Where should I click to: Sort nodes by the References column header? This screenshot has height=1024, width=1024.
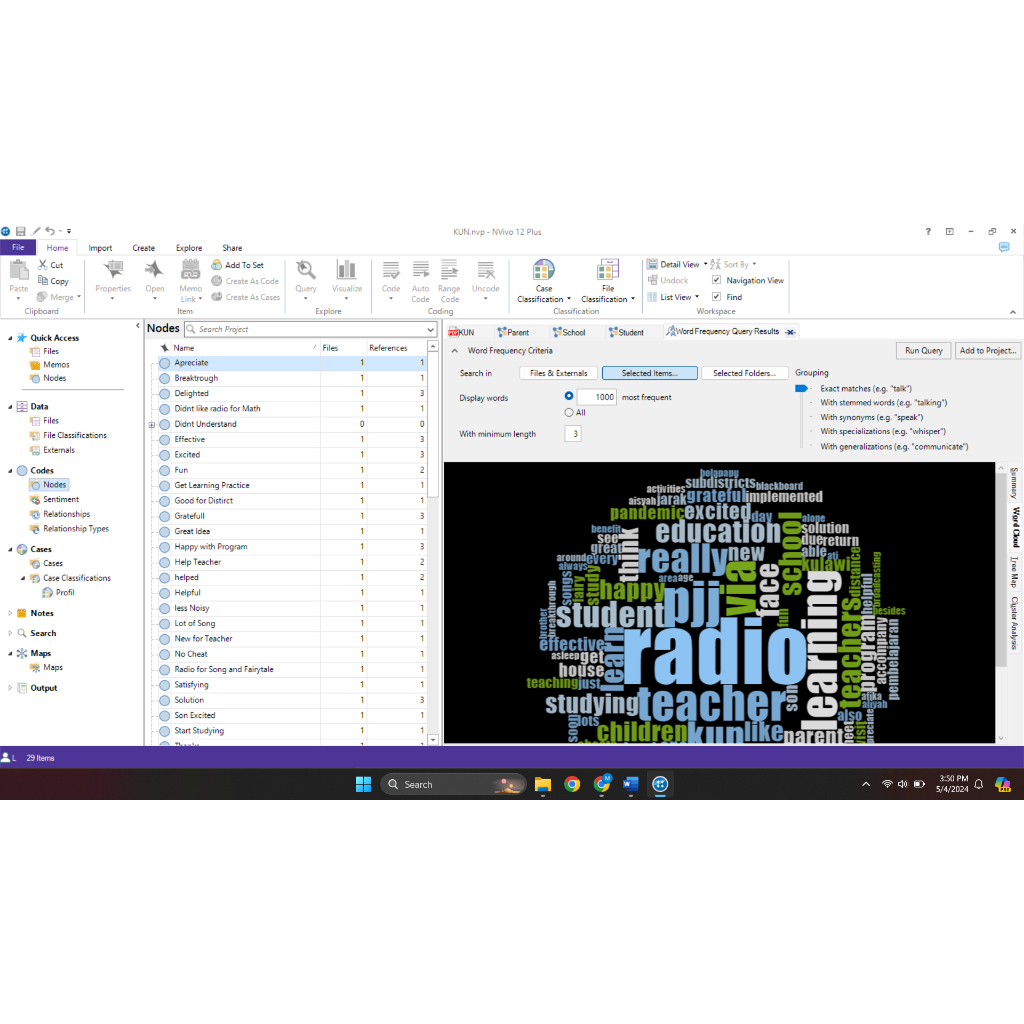[x=388, y=348]
